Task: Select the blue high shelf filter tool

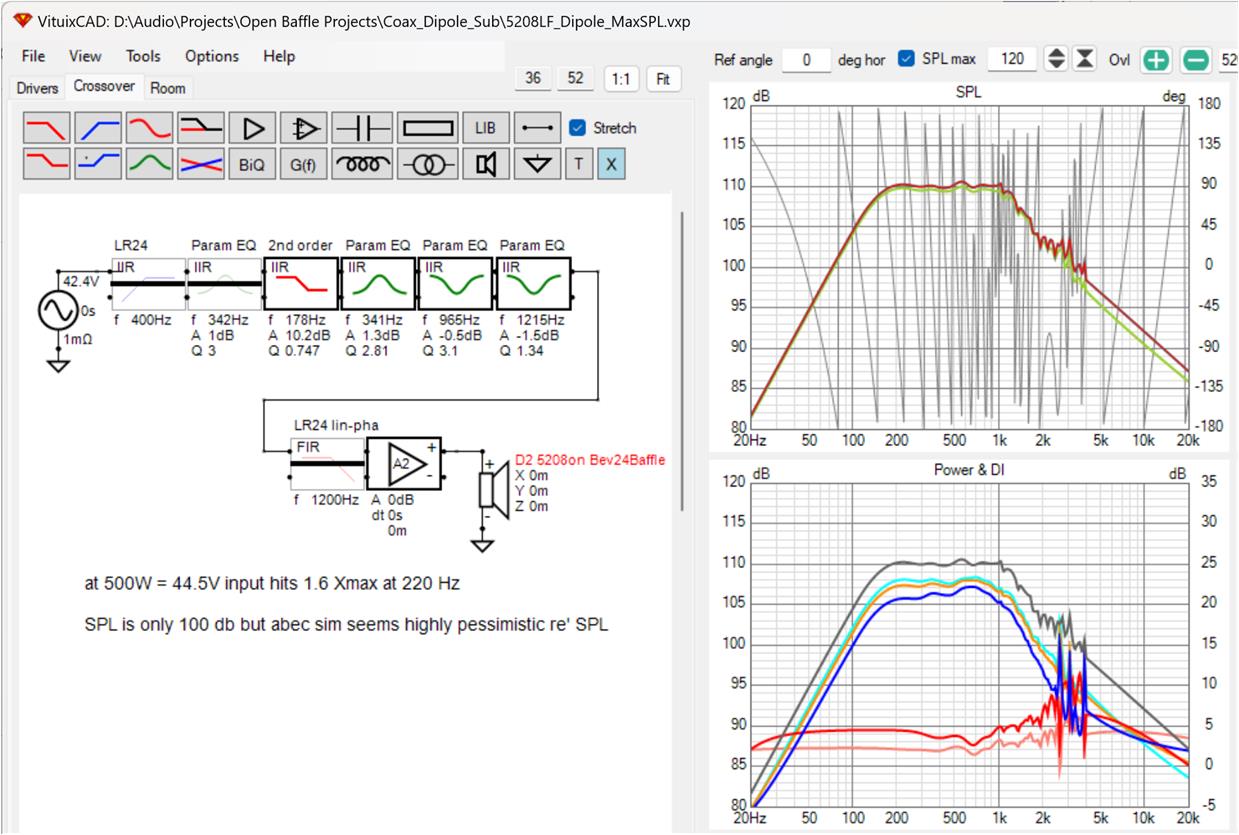Action: [98, 163]
